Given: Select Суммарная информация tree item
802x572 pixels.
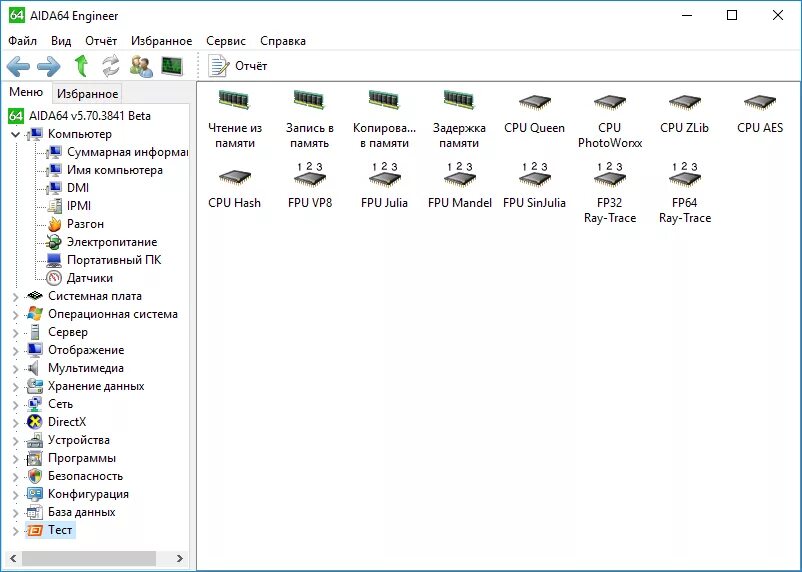Looking at the screenshot, I should (x=117, y=152).
